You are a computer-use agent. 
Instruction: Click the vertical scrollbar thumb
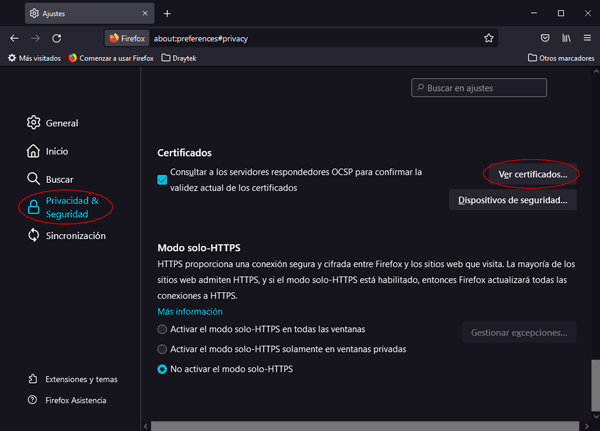pos(595,385)
